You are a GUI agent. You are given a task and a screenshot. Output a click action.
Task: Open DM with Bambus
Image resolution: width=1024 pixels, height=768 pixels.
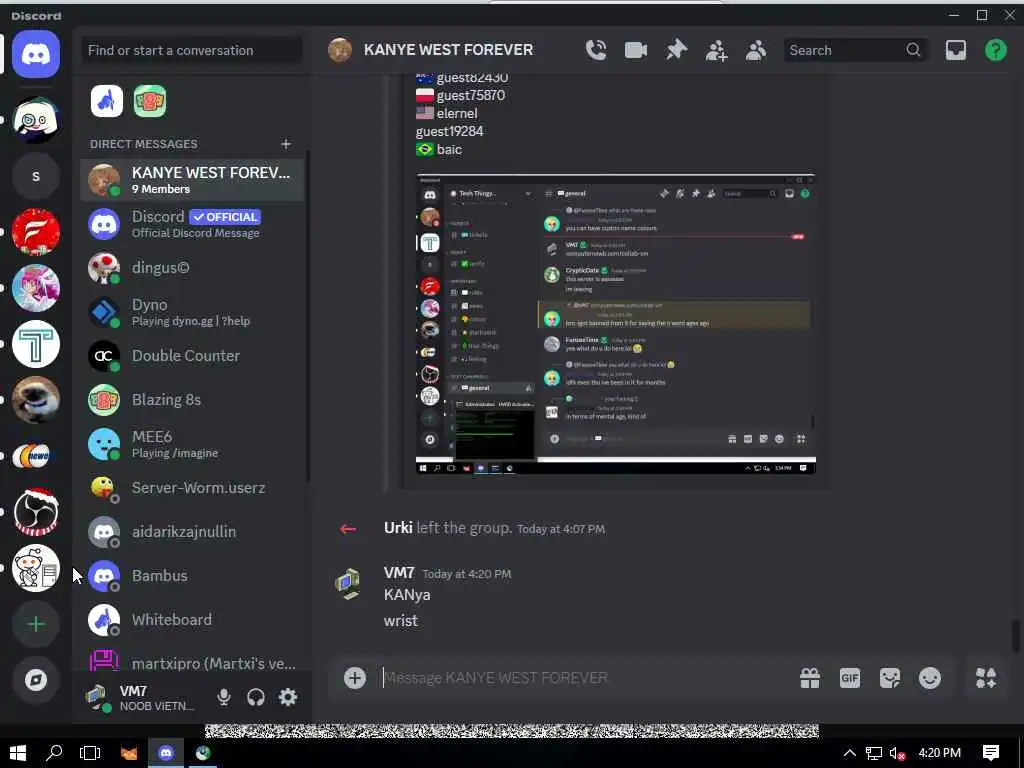(x=193, y=576)
